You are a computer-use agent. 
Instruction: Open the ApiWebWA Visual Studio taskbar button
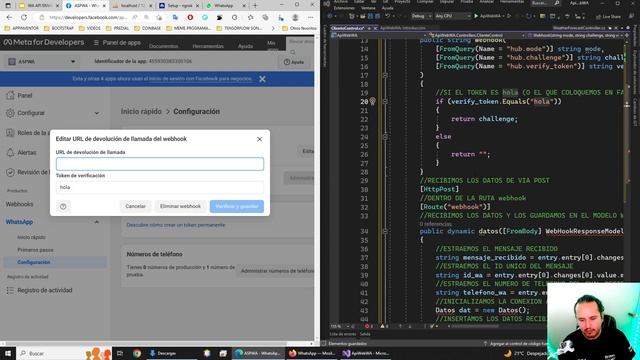(366, 353)
